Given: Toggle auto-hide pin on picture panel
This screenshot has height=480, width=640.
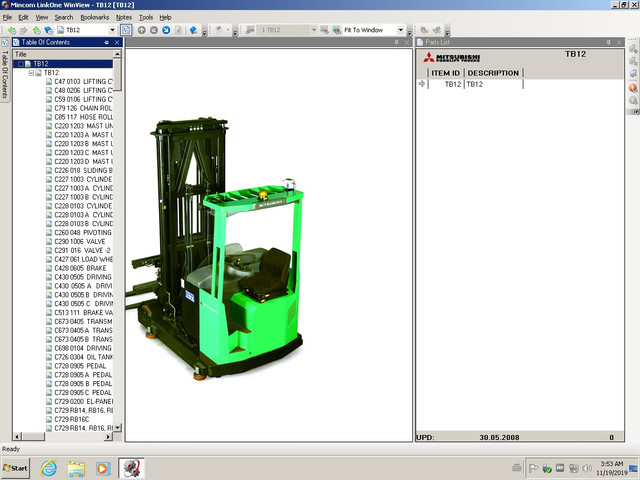Looking at the screenshot, I should point(396,42).
